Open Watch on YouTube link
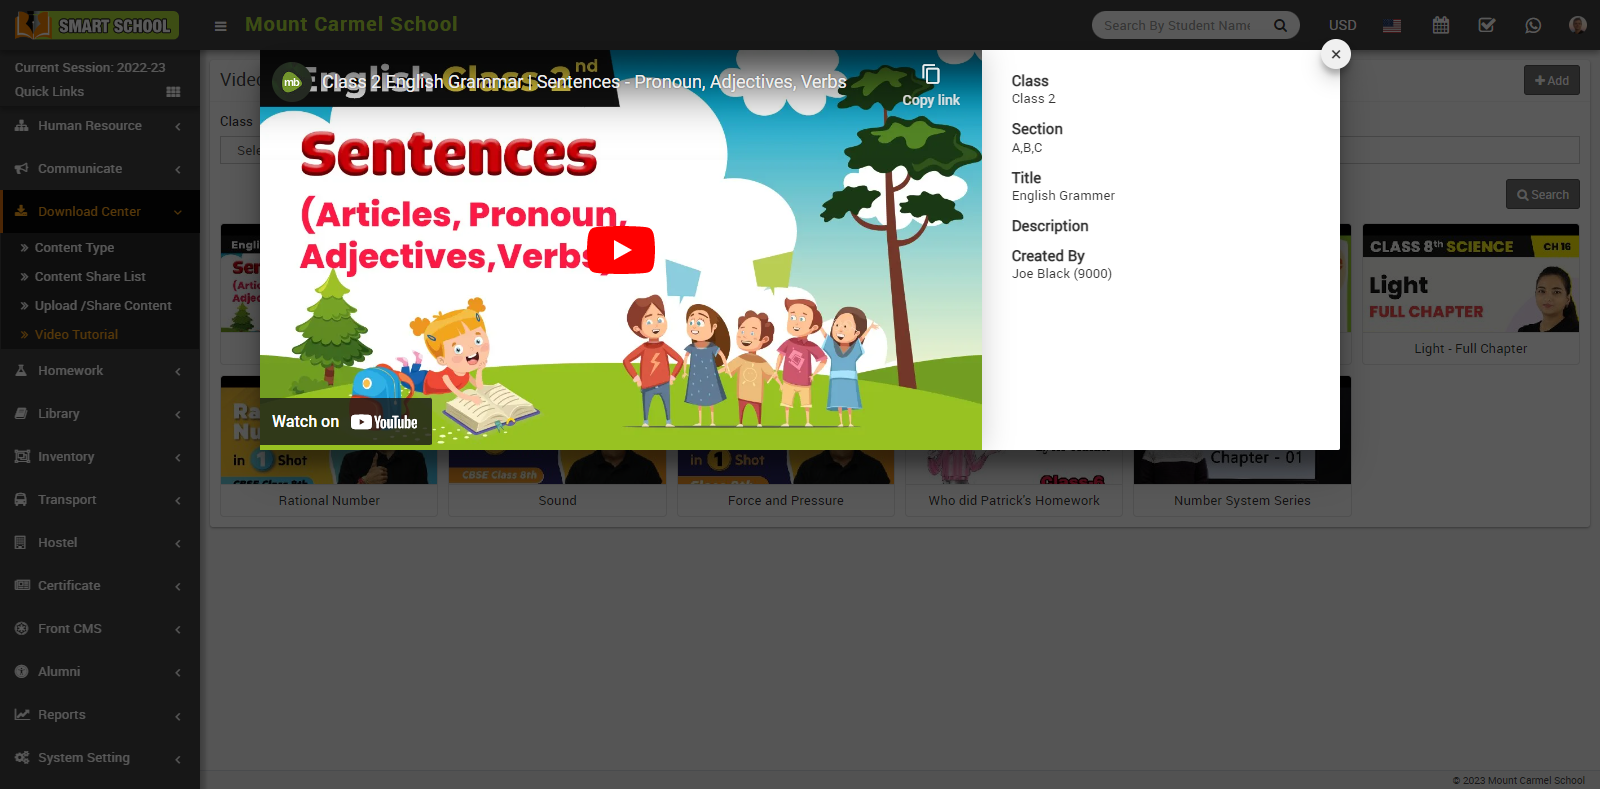 [x=345, y=422]
